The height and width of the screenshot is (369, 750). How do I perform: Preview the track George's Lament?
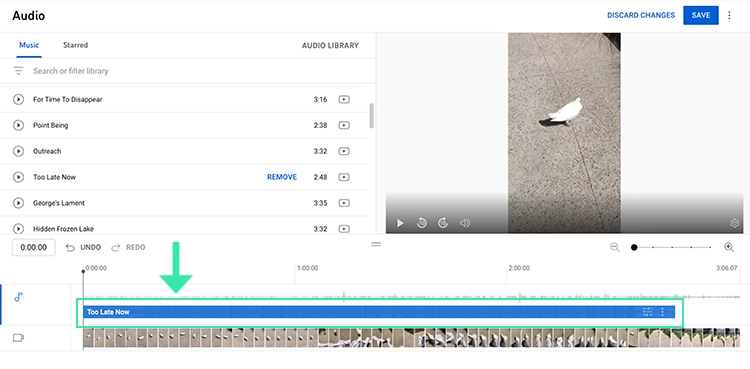[x=18, y=203]
